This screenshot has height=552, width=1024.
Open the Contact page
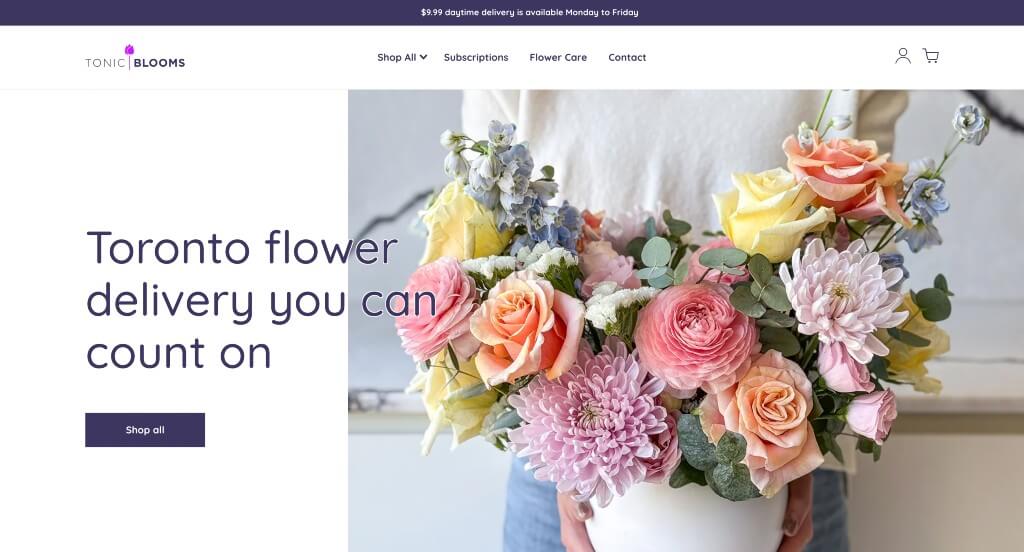click(627, 57)
